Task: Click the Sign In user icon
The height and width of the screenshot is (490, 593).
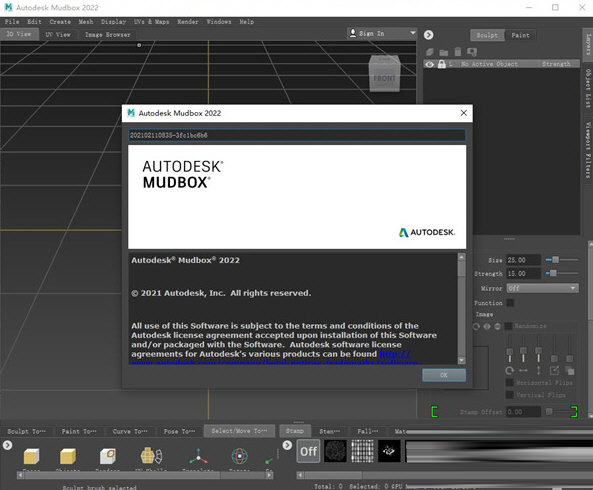Action: [x=352, y=33]
